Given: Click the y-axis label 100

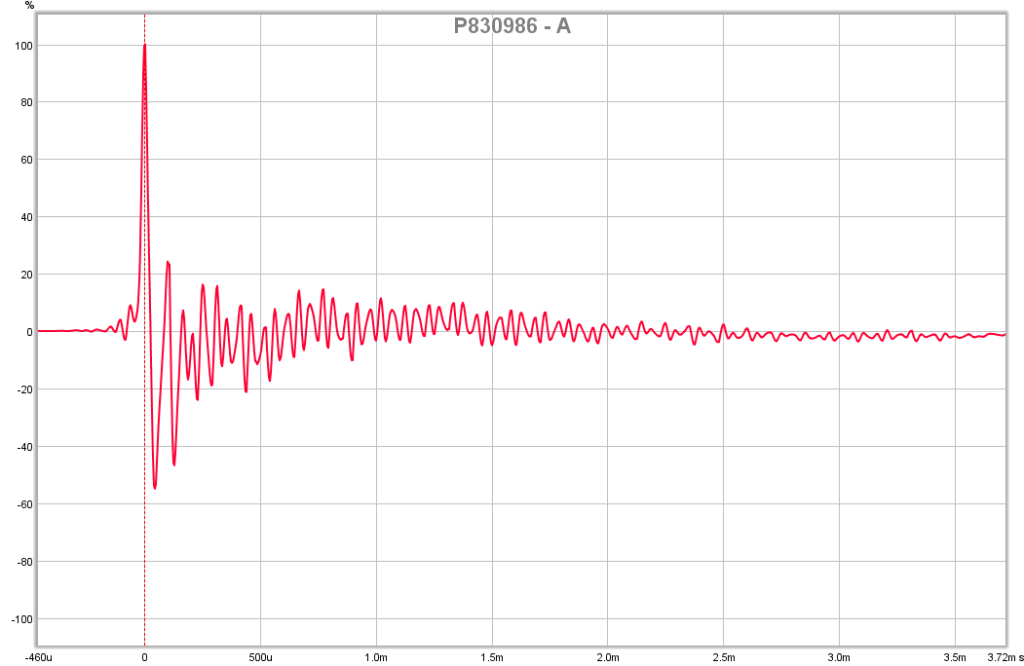Looking at the screenshot, I should (25, 46).
